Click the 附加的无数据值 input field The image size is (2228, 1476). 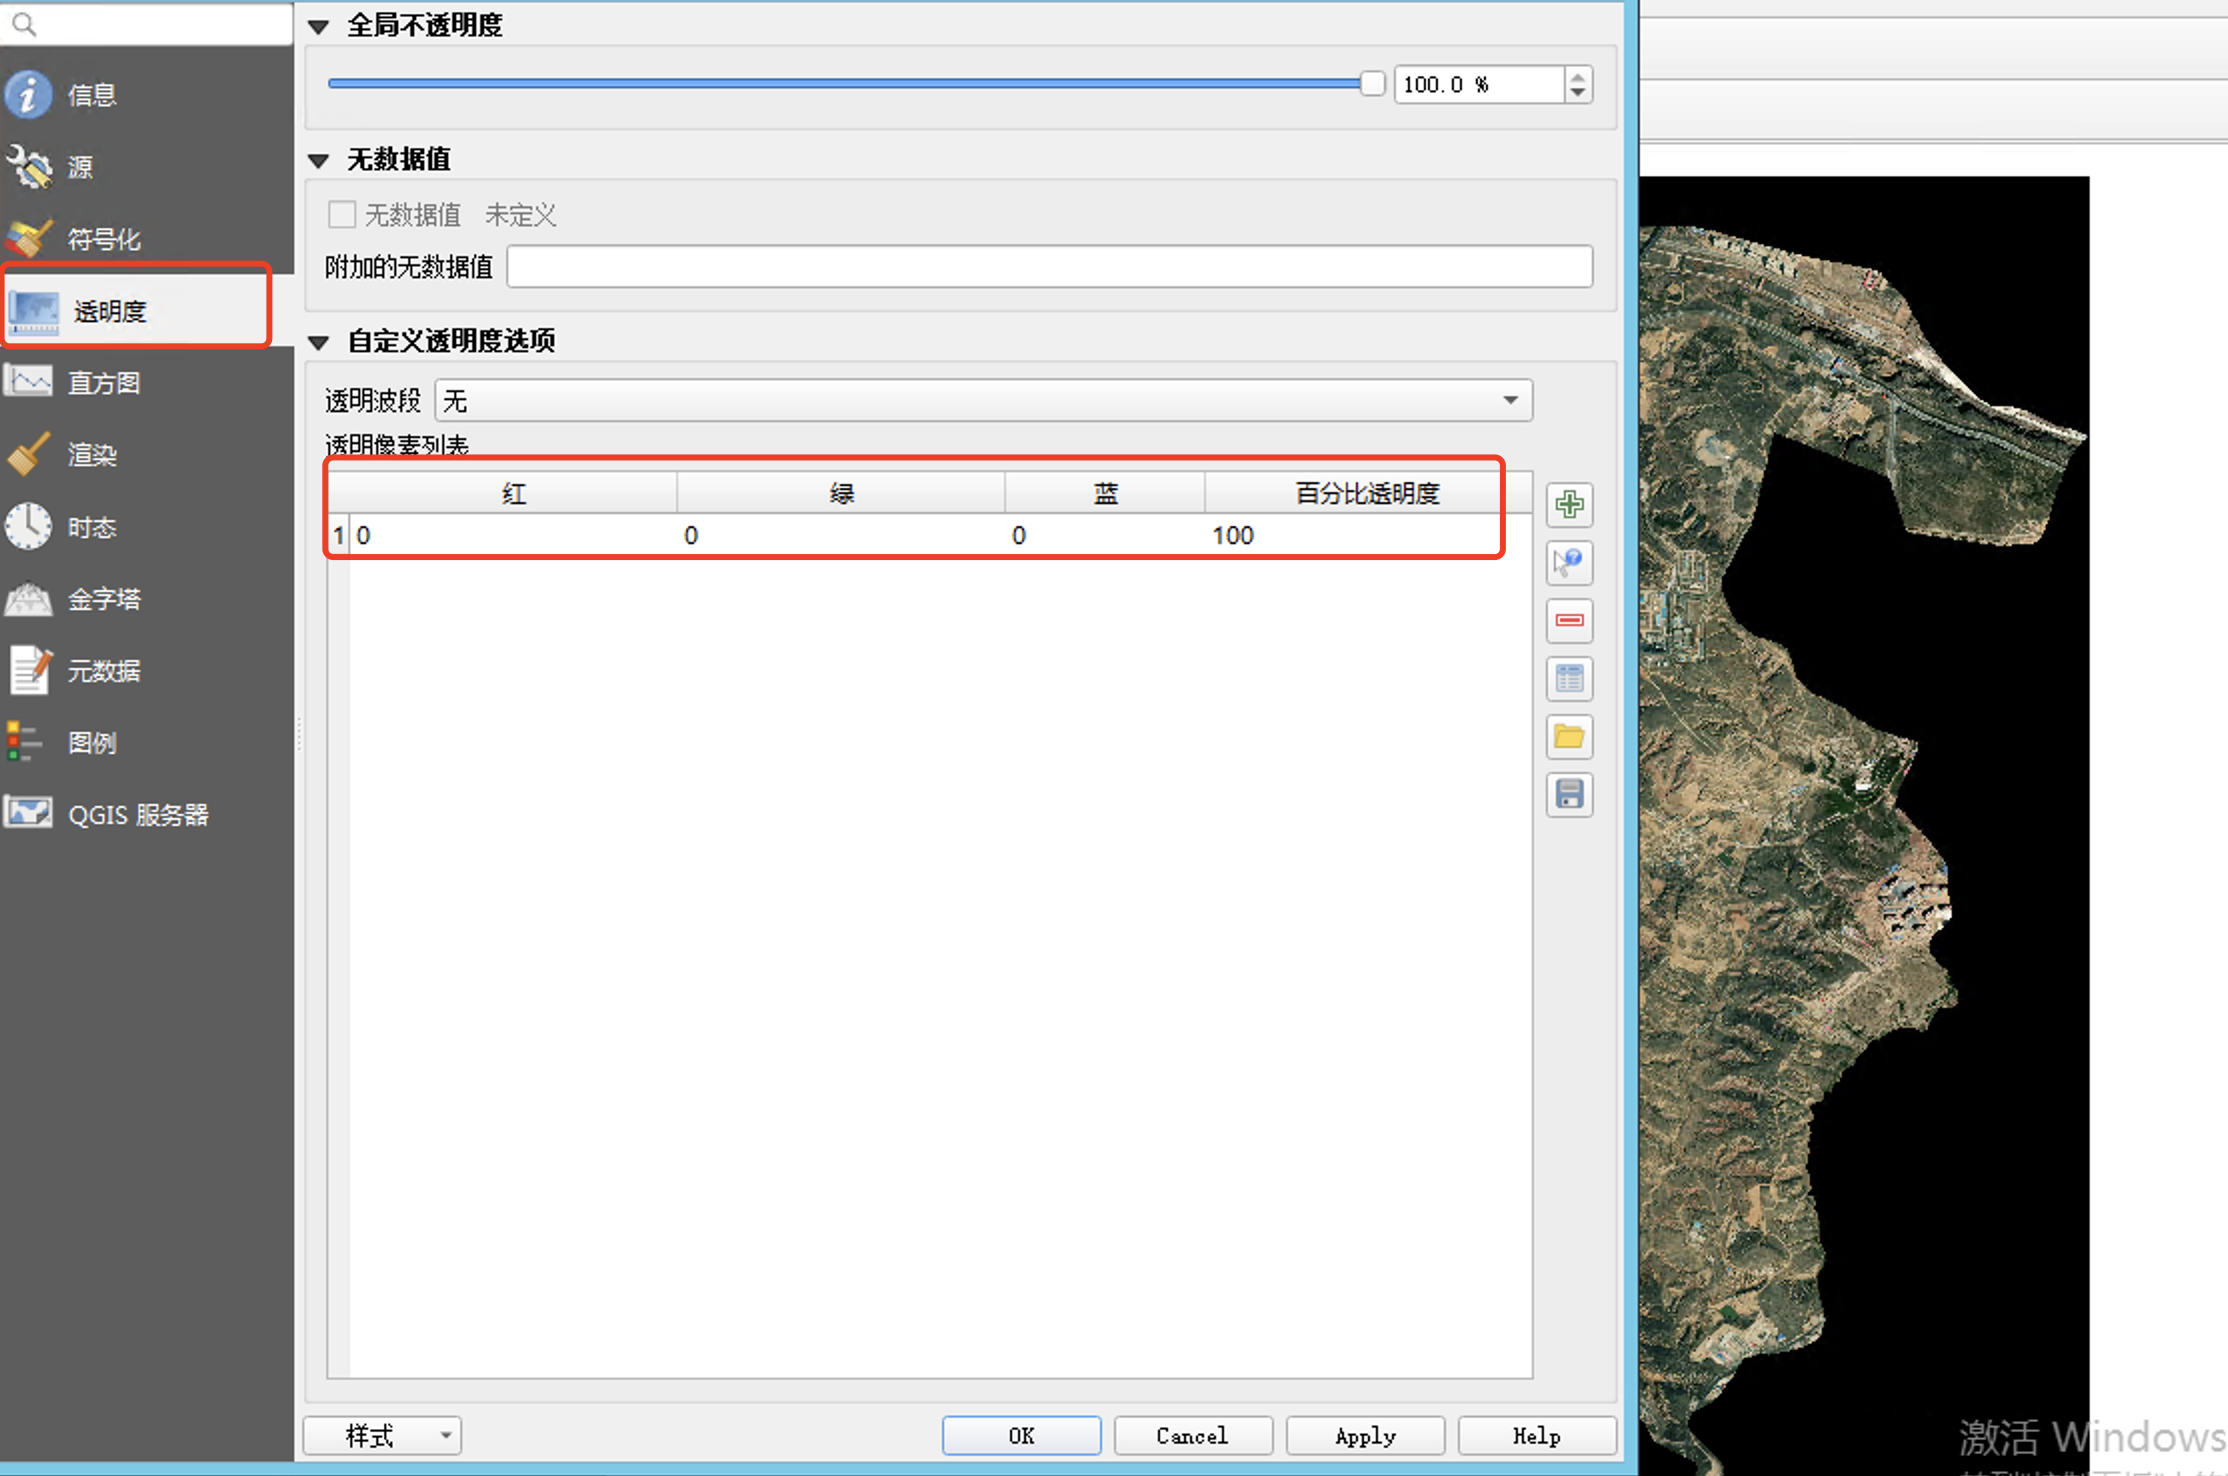point(1049,267)
